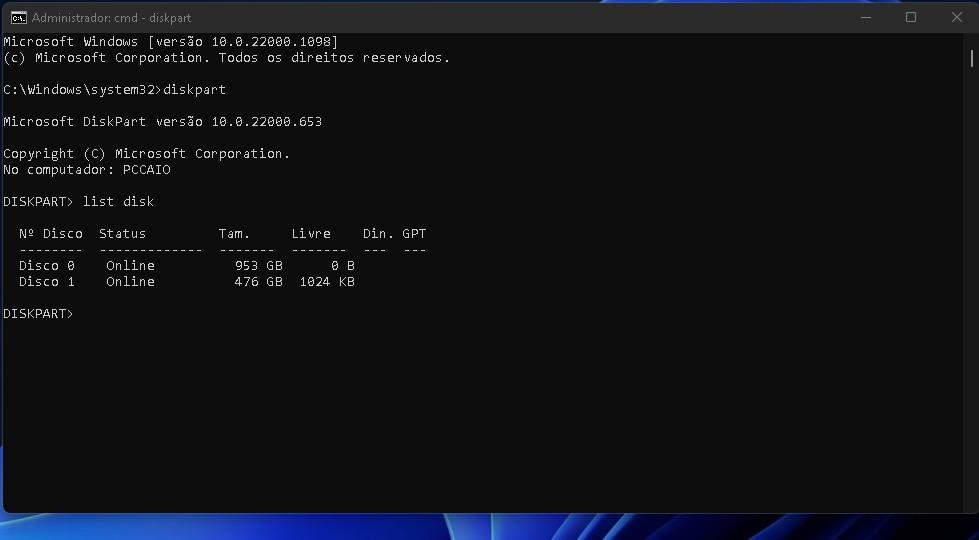Click the cmd icon in the title bar
979x540 pixels.
[x=19, y=17]
